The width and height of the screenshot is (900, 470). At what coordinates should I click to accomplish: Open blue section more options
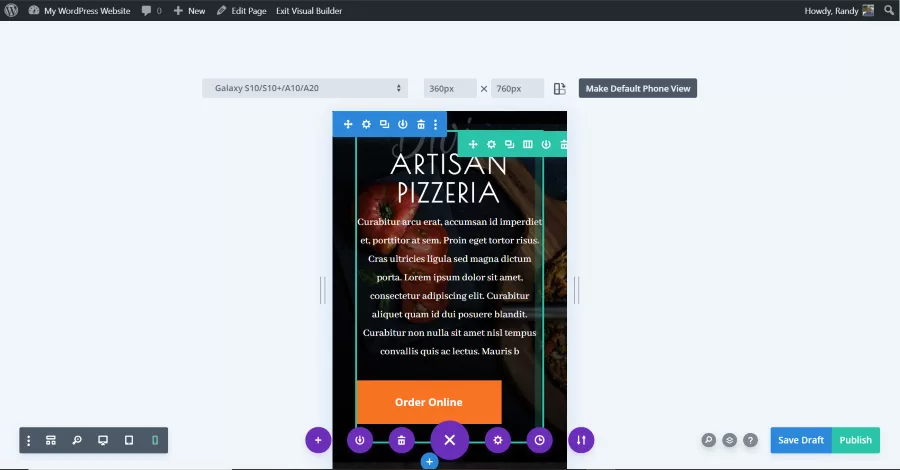point(436,124)
